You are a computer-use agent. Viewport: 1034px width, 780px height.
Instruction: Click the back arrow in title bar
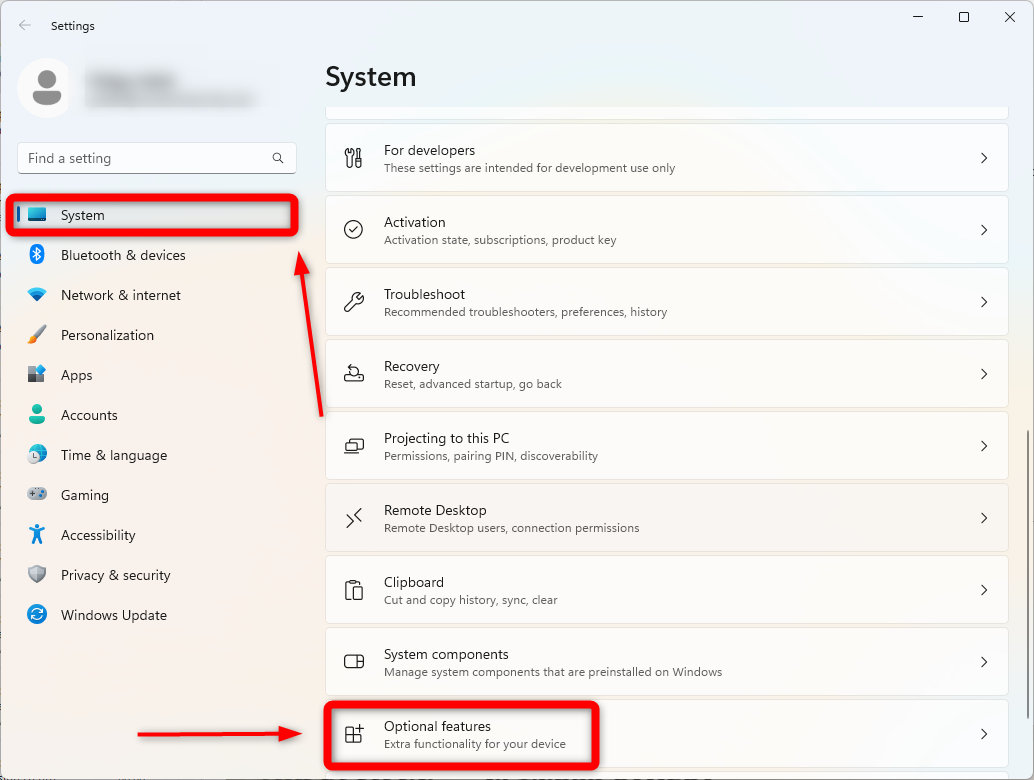25,25
